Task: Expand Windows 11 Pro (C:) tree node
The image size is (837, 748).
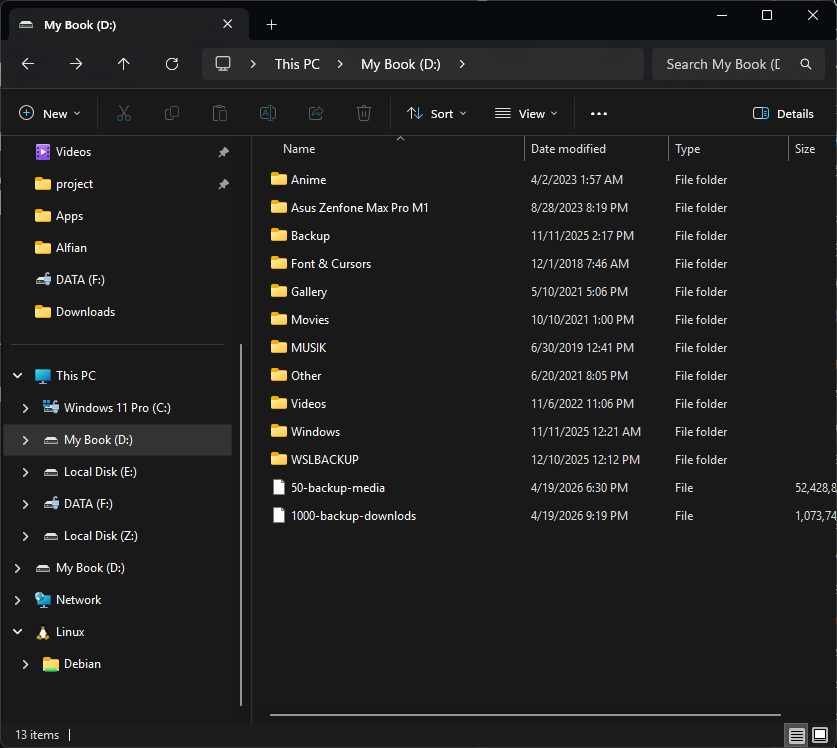Action: (26, 408)
